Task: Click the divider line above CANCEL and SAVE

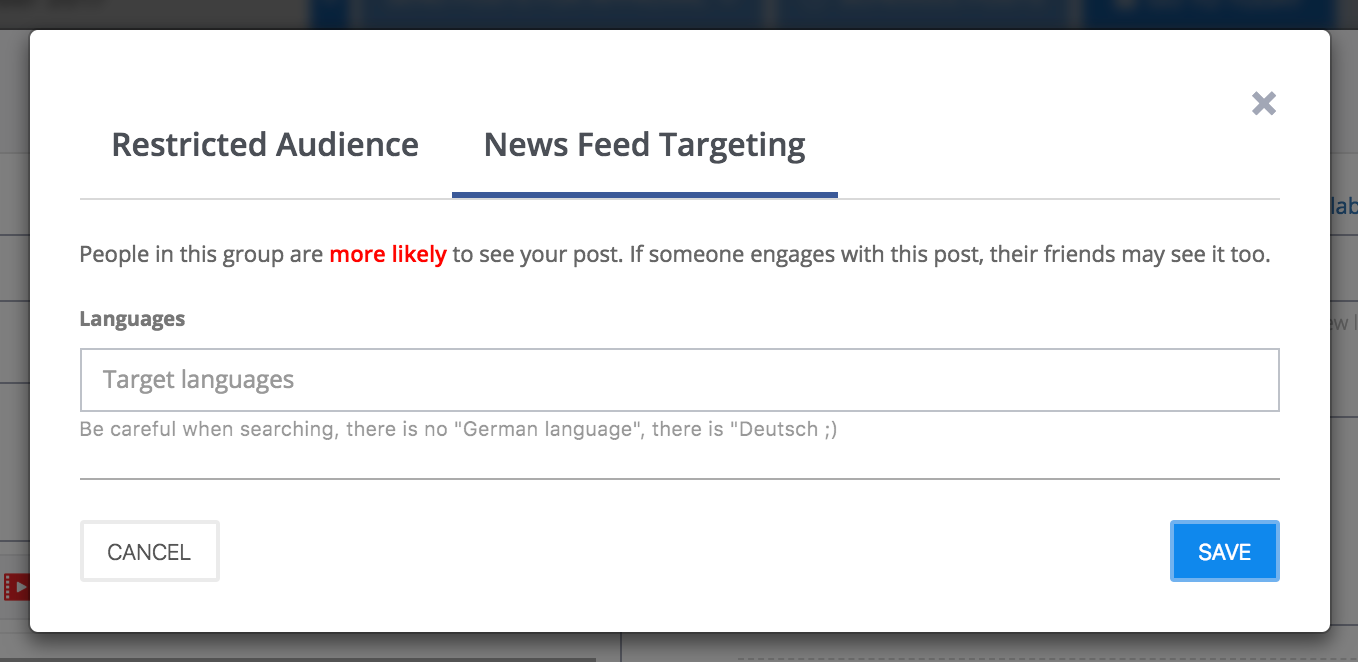Action: [680, 479]
